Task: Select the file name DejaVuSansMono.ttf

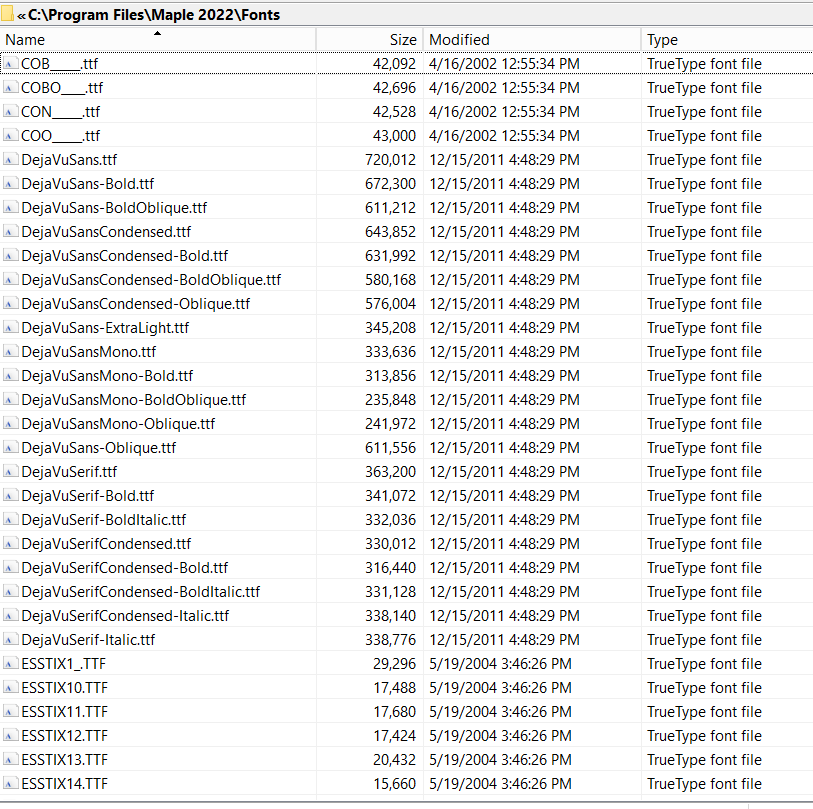Action: [89, 352]
